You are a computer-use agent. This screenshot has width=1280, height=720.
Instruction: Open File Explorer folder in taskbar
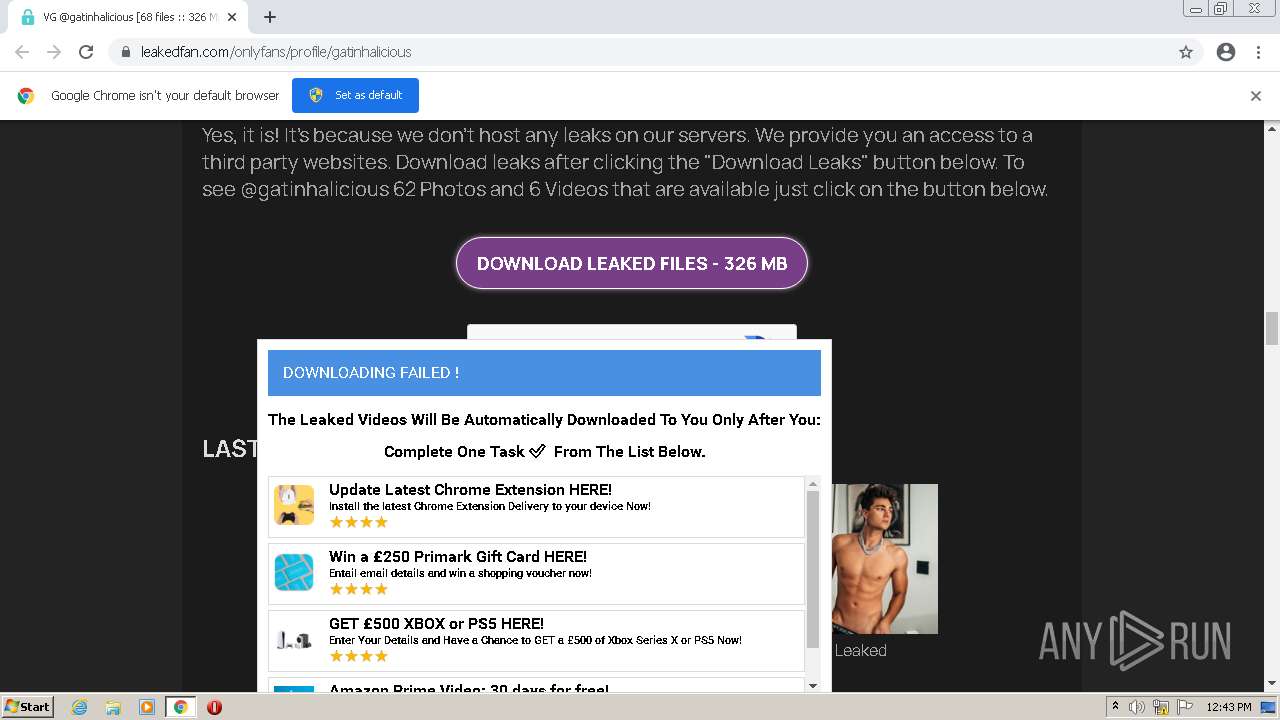click(113, 707)
